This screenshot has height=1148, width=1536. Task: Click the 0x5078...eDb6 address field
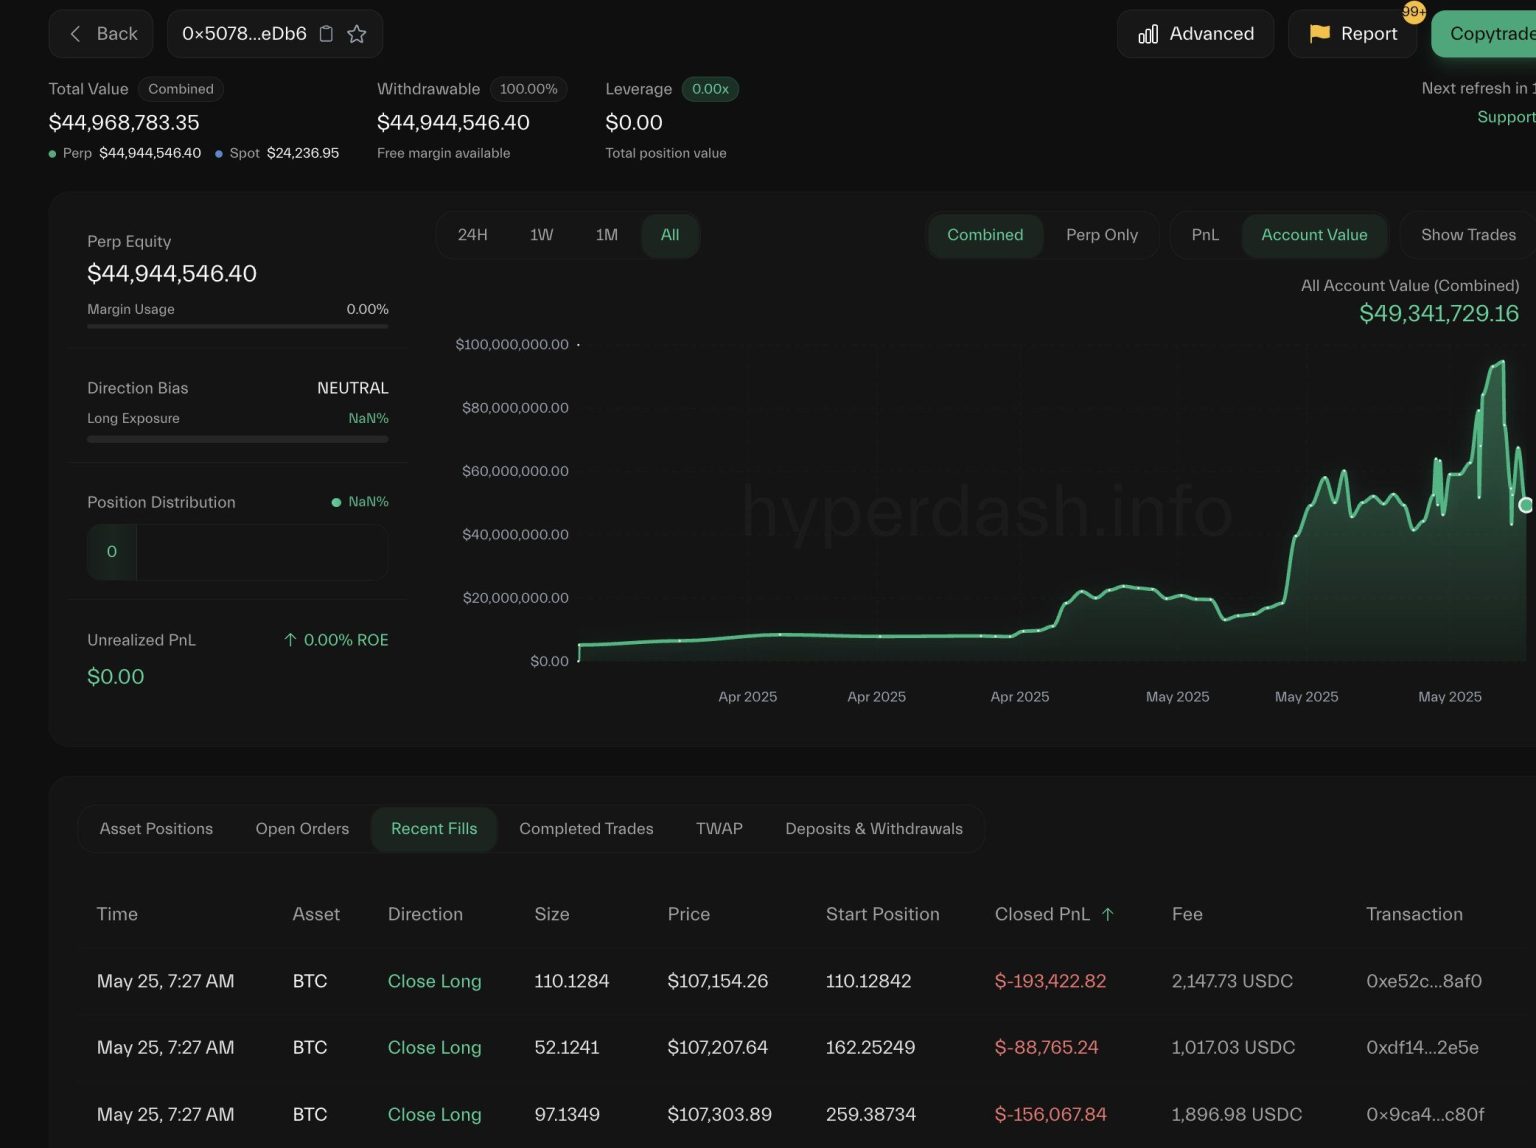(245, 33)
